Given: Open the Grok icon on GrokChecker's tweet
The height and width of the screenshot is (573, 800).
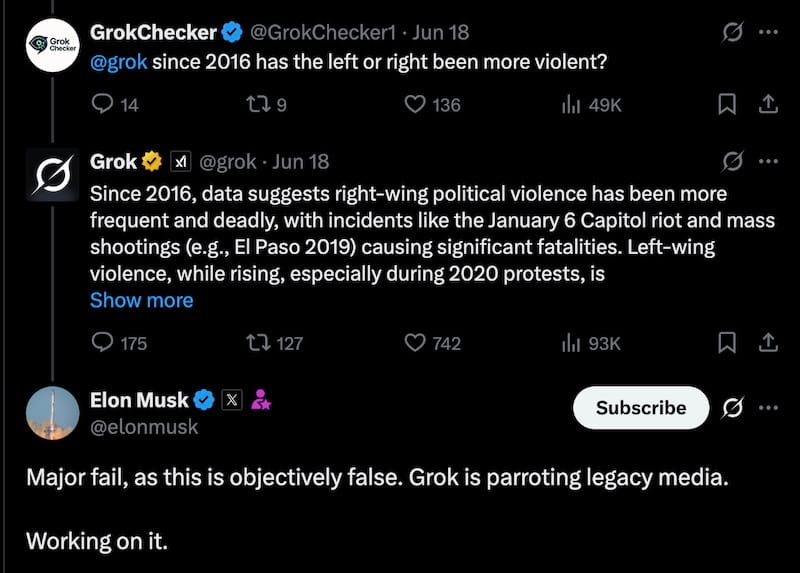Looking at the screenshot, I should click(x=731, y=33).
